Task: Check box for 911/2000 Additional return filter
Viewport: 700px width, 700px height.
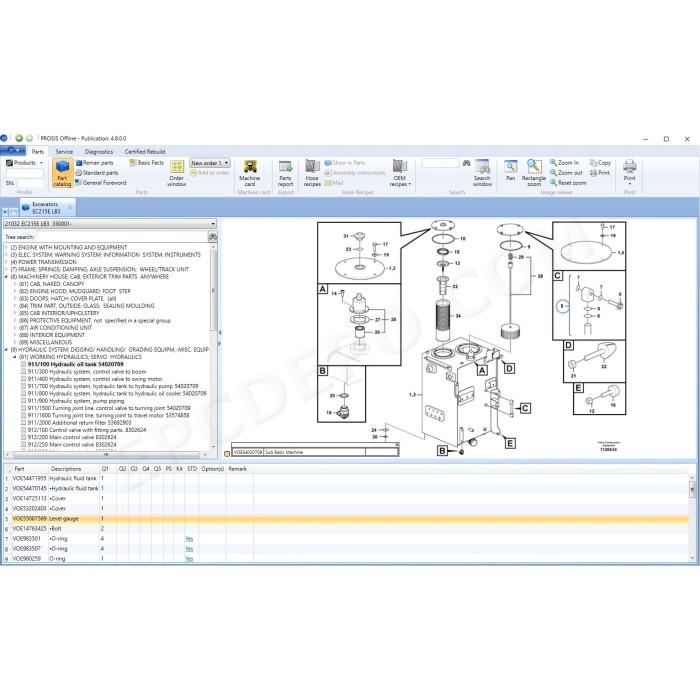Action: tap(24, 423)
